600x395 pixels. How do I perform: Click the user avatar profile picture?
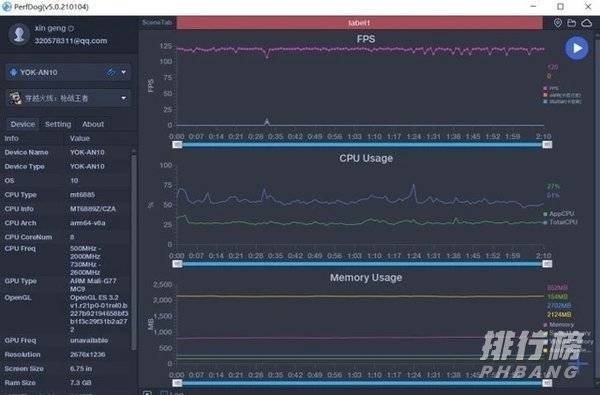19,34
